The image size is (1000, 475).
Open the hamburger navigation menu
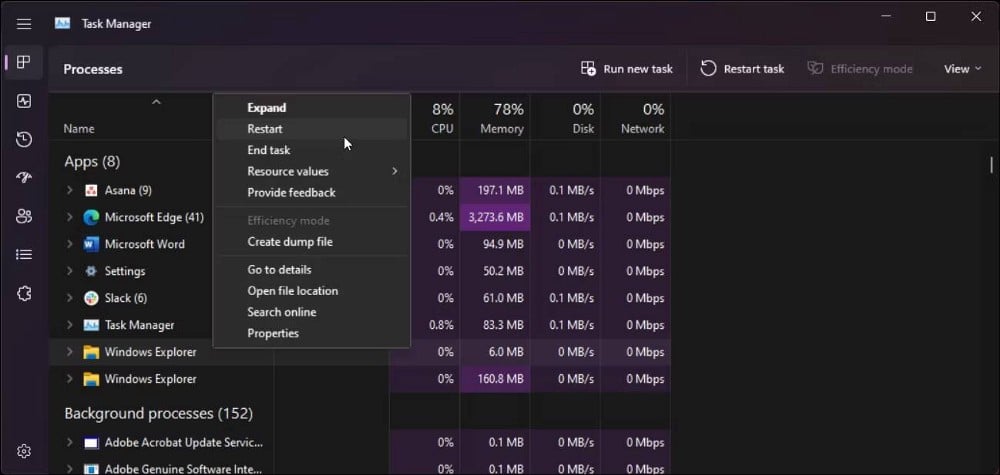click(24, 23)
